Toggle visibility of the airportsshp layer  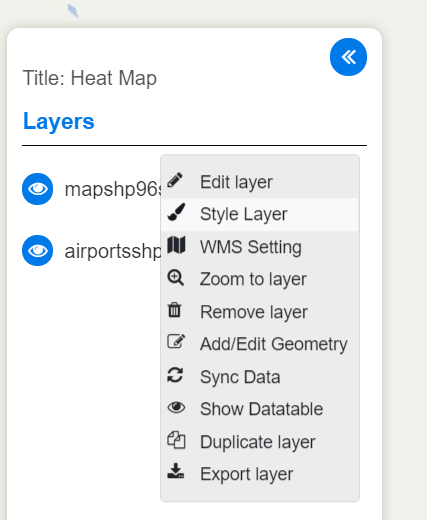(37, 251)
